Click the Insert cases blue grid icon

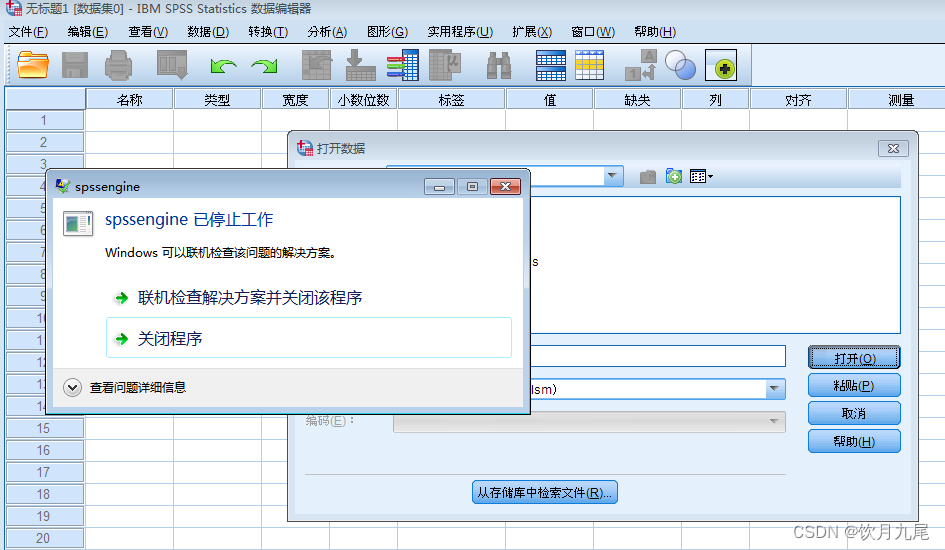[x=551, y=65]
